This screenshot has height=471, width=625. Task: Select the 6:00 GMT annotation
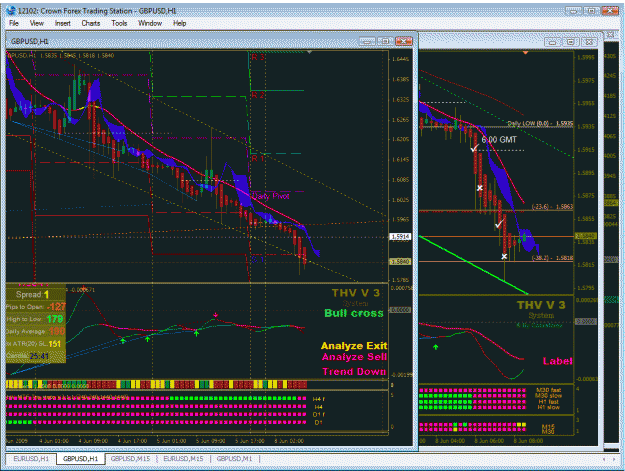point(499,139)
